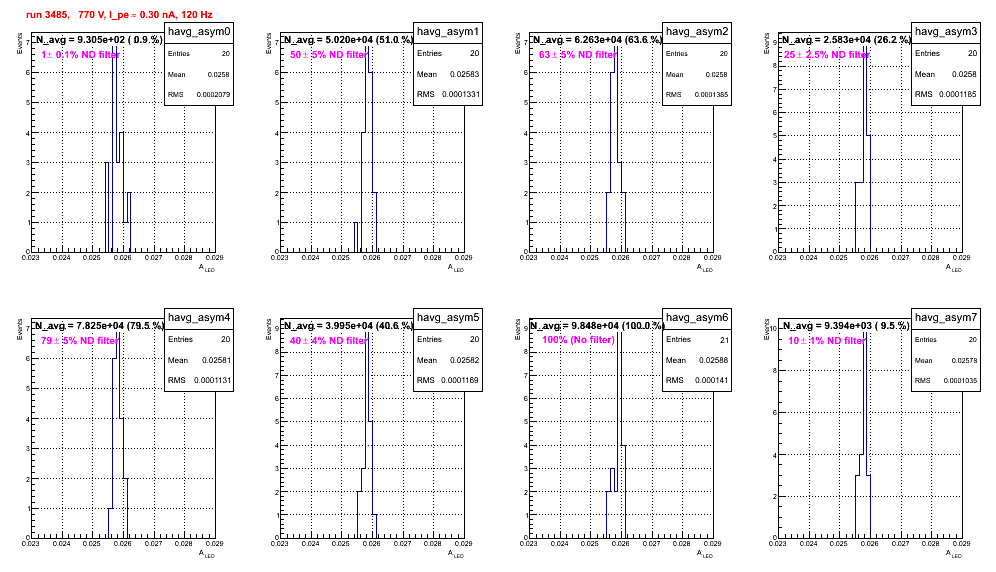996x572 pixels.
Task: Click Mean 0.02588 in havg_asym6 stats
Action: [697, 360]
